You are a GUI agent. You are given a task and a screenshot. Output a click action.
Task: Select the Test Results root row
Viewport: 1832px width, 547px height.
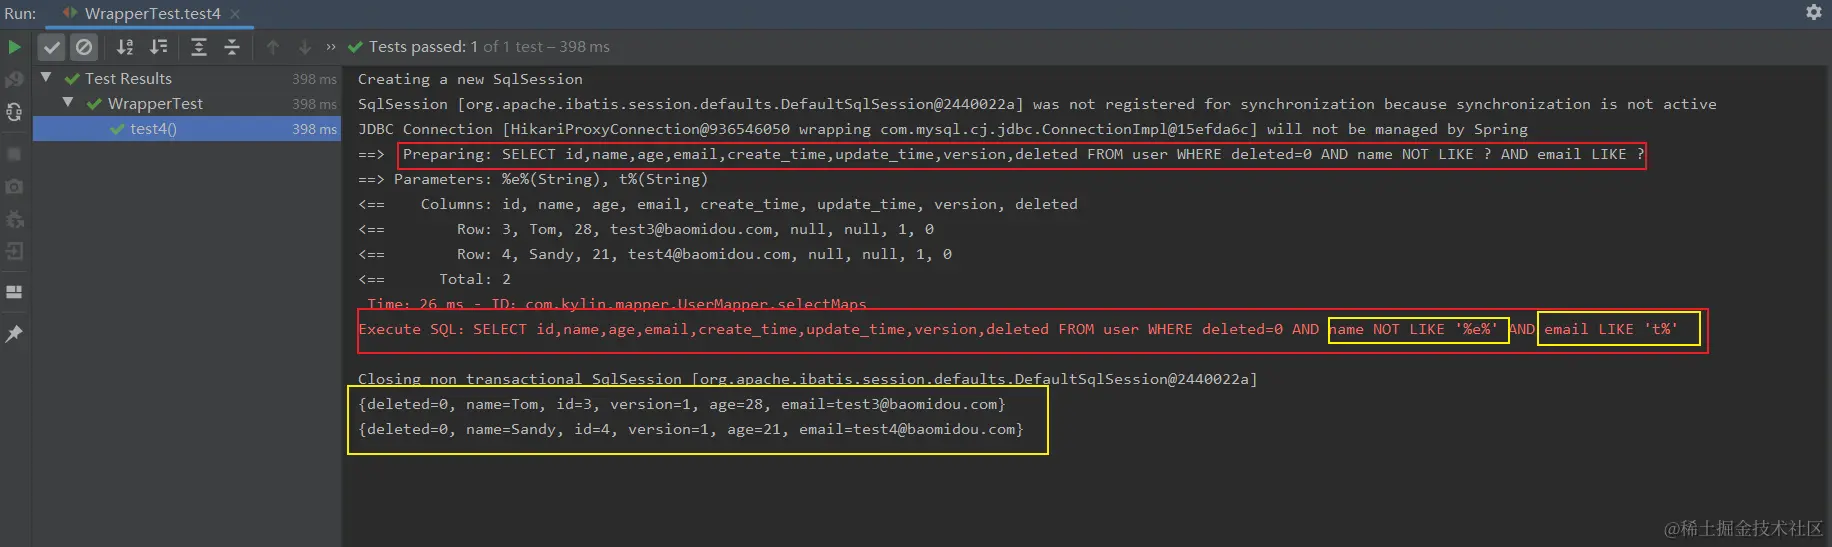pos(187,78)
